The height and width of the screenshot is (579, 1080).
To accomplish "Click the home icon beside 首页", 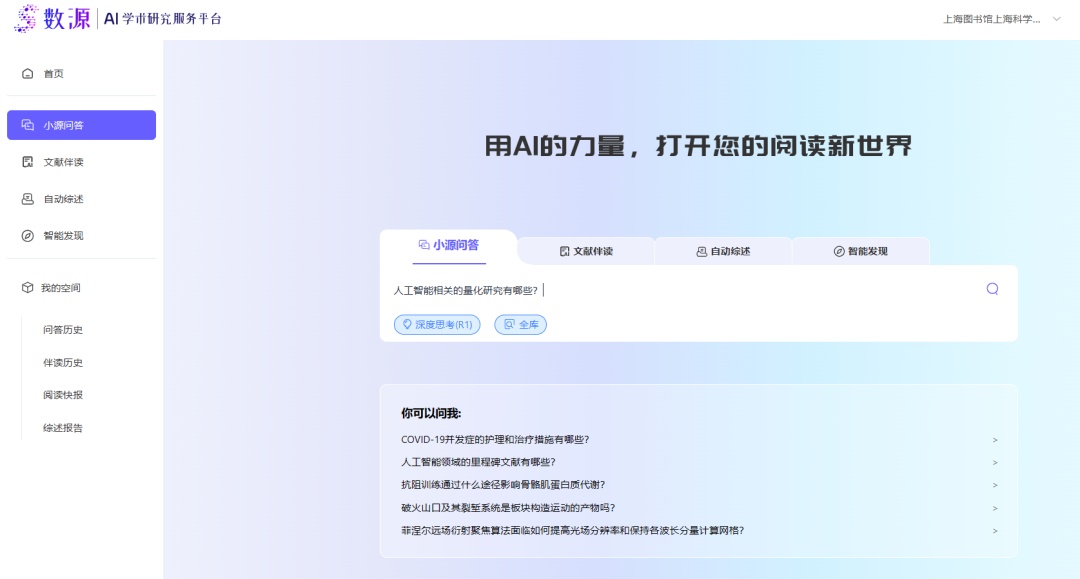I will tap(28, 74).
